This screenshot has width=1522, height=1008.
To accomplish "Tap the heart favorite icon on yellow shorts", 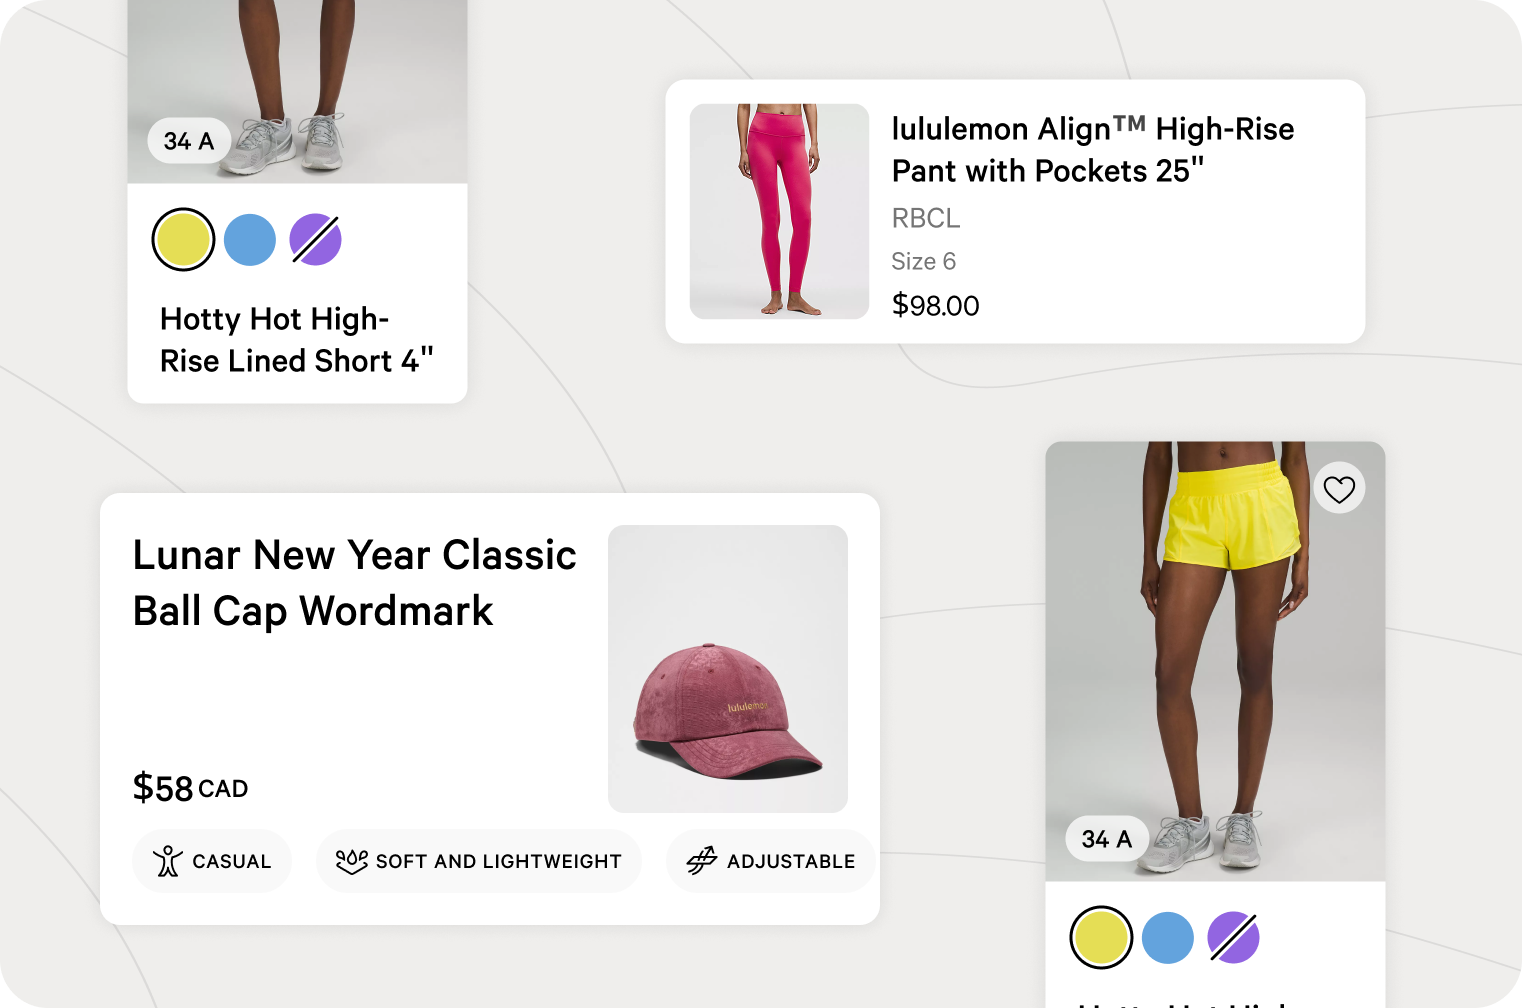I will coord(1339,489).
